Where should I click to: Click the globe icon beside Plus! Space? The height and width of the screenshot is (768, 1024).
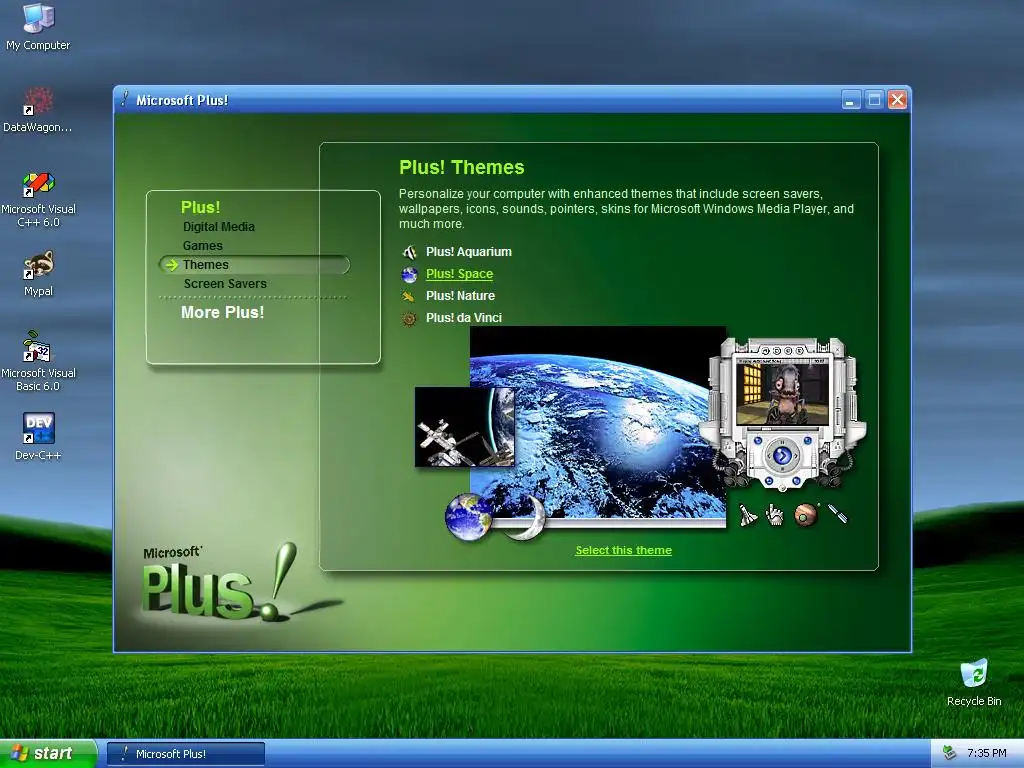click(x=409, y=274)
